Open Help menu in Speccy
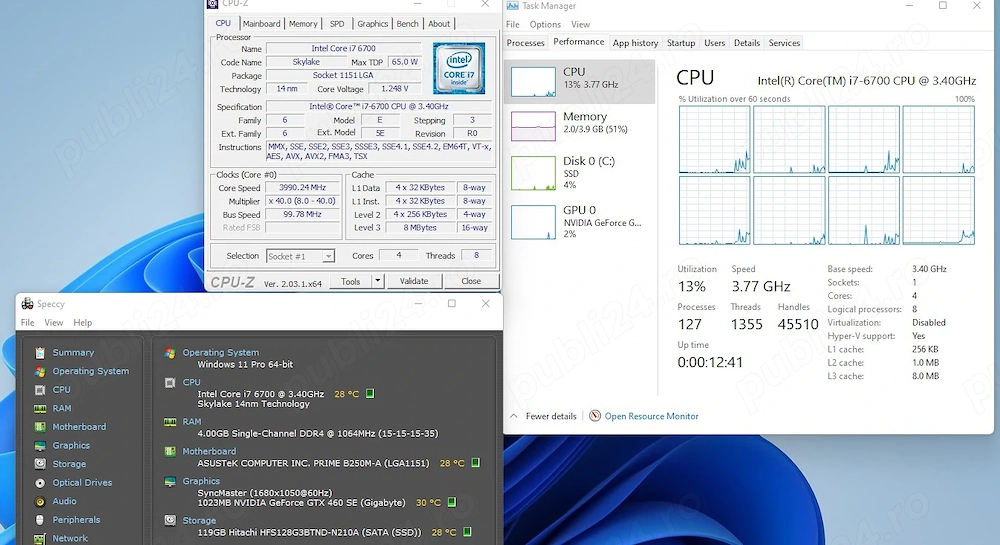The image size is (1000, 545). click(x=82, y=323)
